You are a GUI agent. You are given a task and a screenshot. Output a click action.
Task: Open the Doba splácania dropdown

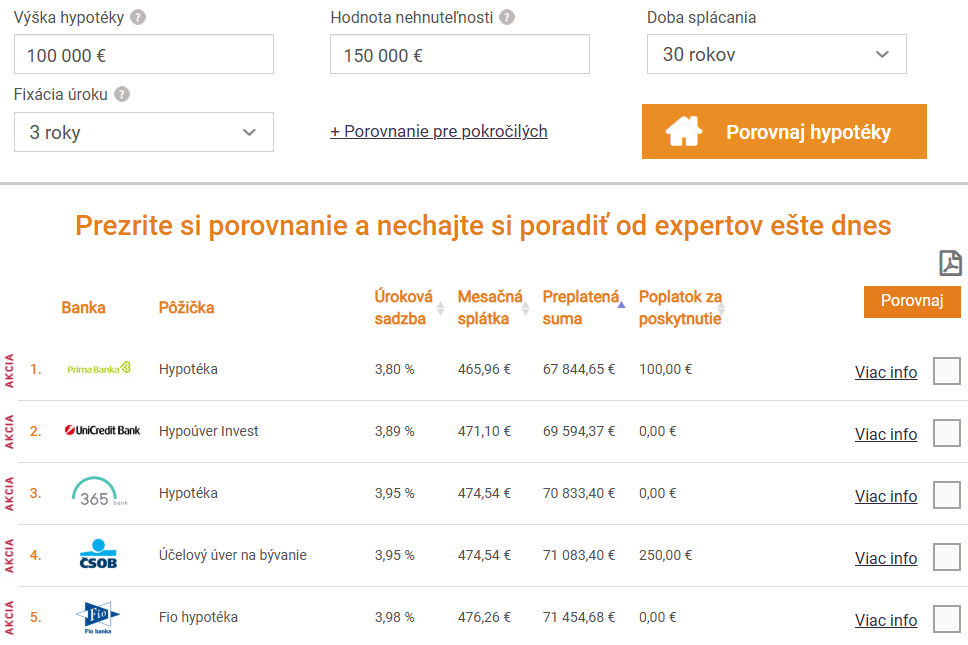(x=776, y=54)
